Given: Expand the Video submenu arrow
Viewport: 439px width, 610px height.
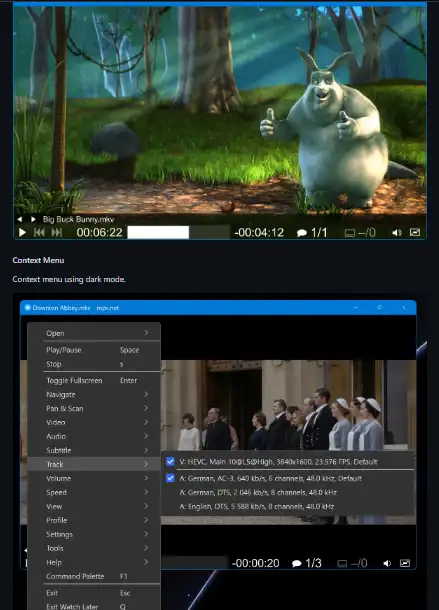Looking at the screenshot, I should [146, 422].
